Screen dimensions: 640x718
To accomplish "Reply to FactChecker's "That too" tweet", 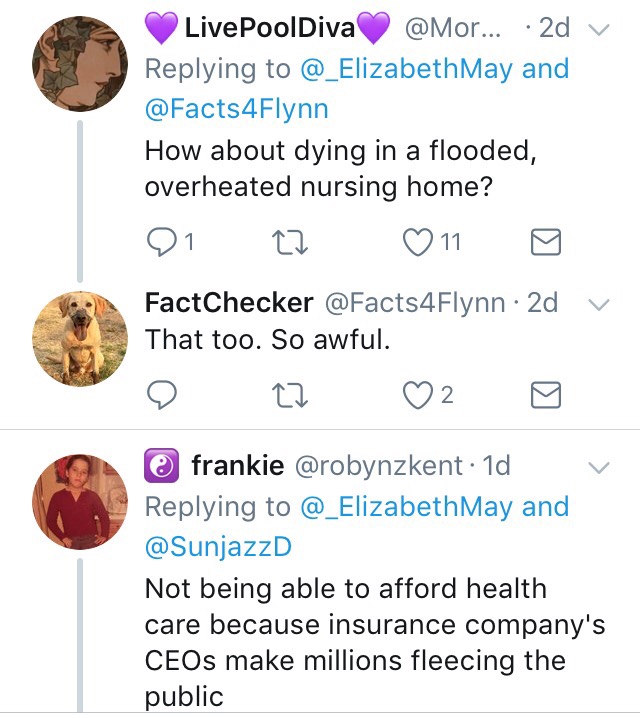I will (162, 396).
